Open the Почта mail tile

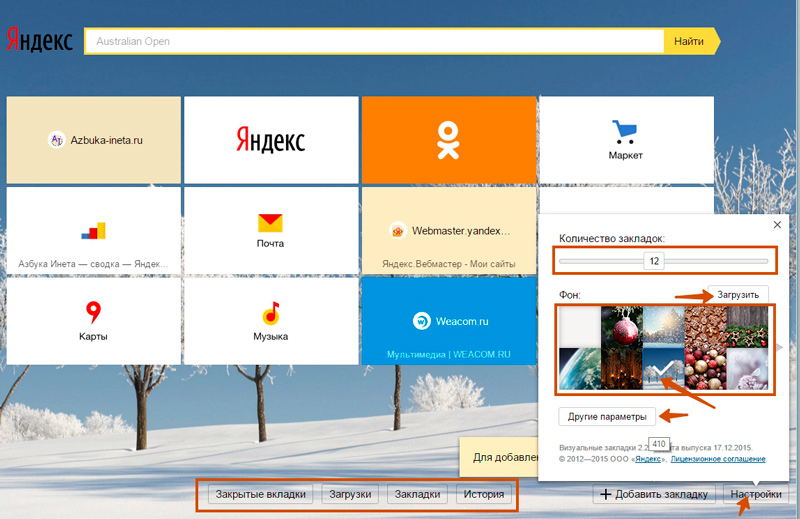pyautogui.click(x=271, y=231)
